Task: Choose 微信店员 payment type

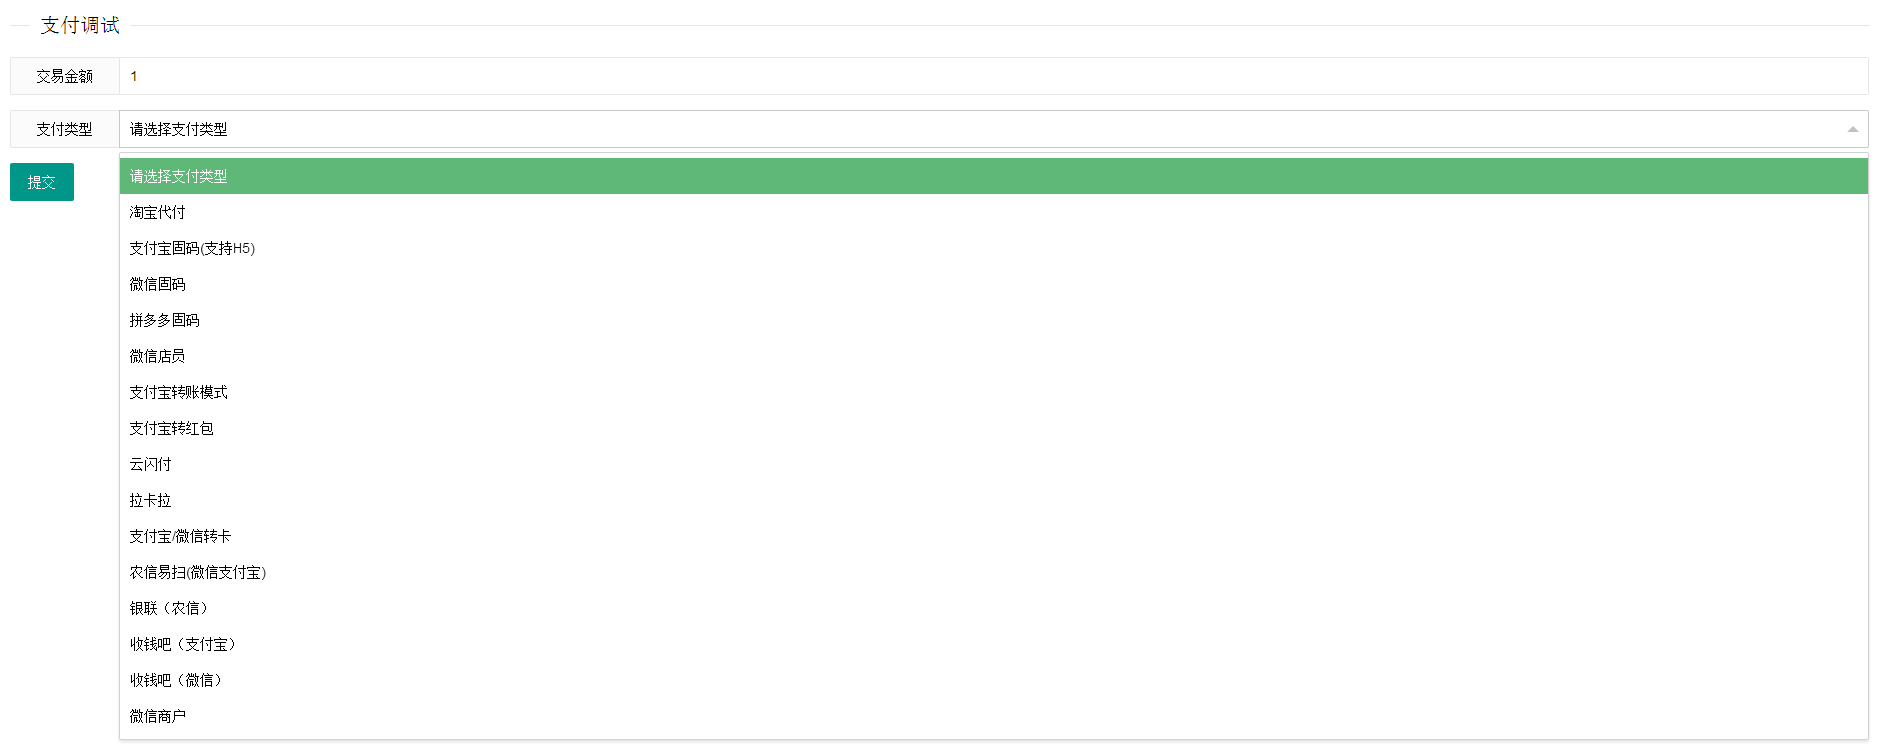Action: (x=158, y=356)
